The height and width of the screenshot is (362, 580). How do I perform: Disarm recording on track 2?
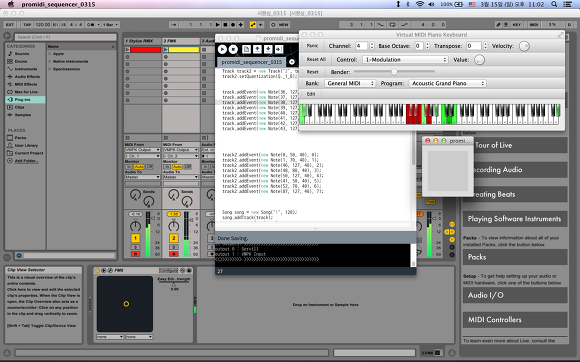[173, 254]
